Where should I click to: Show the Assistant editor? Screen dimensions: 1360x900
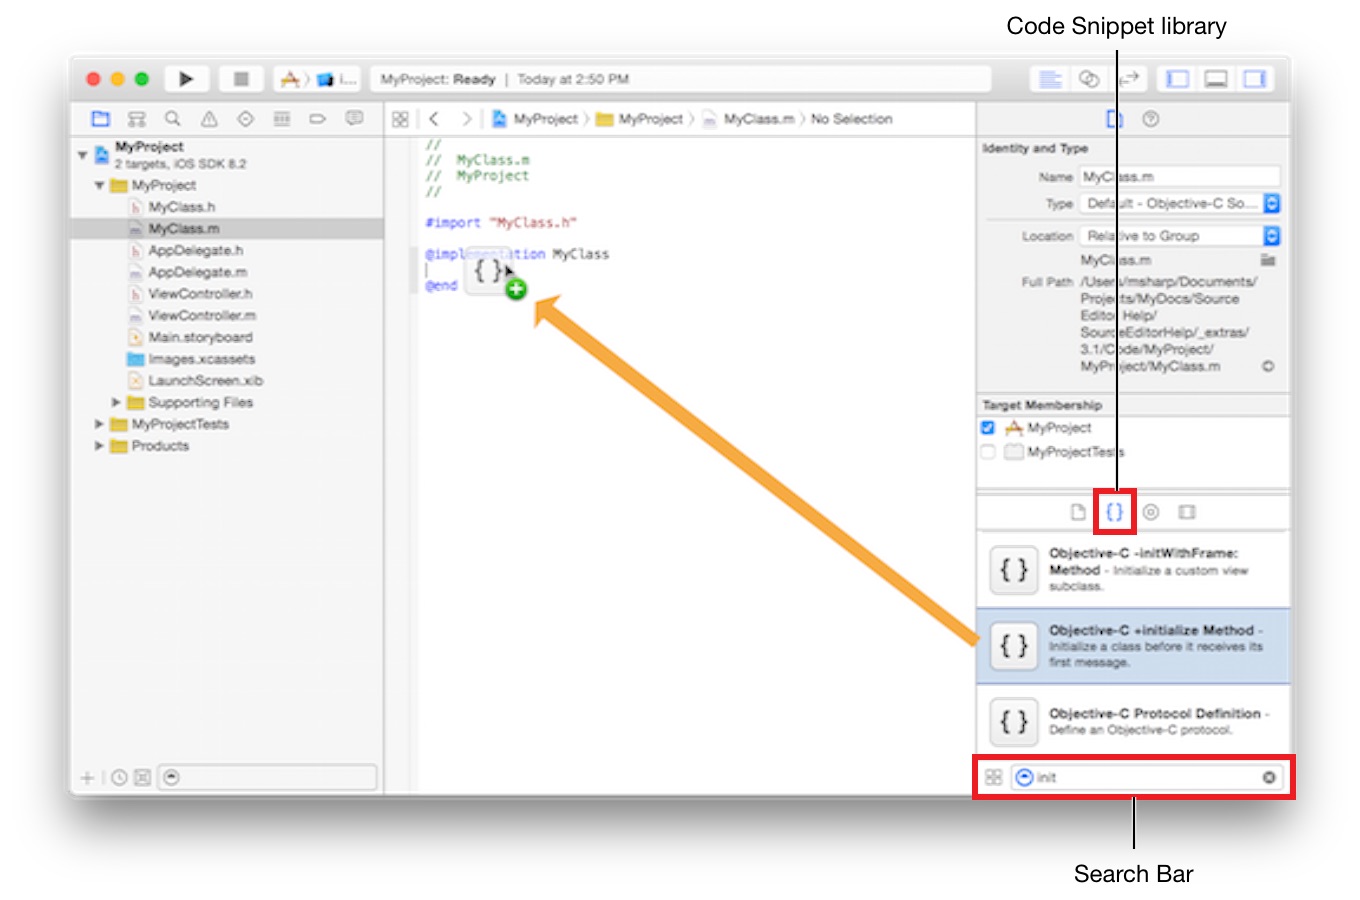[1089, 79]
